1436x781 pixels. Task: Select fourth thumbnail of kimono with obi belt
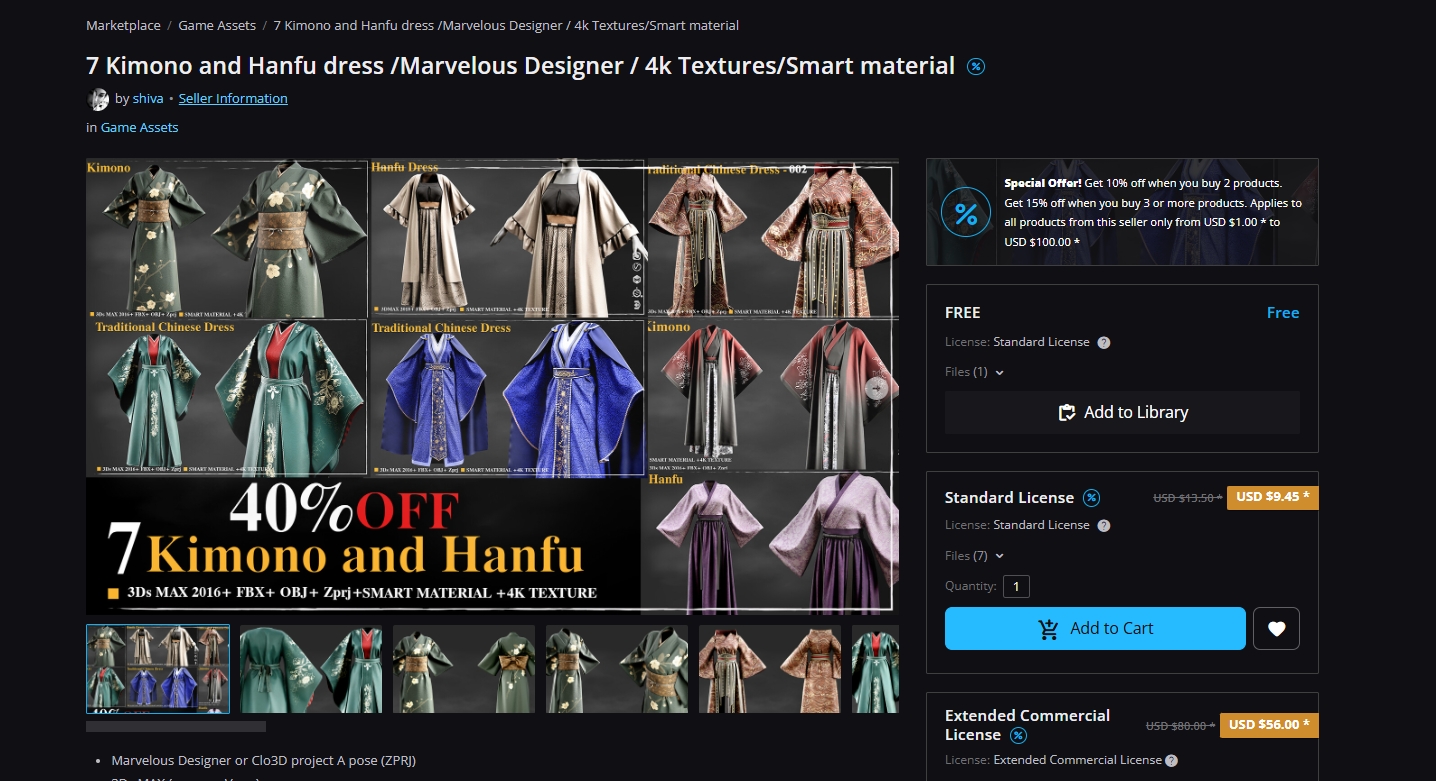pyautogui.click(x=617, y=669)
